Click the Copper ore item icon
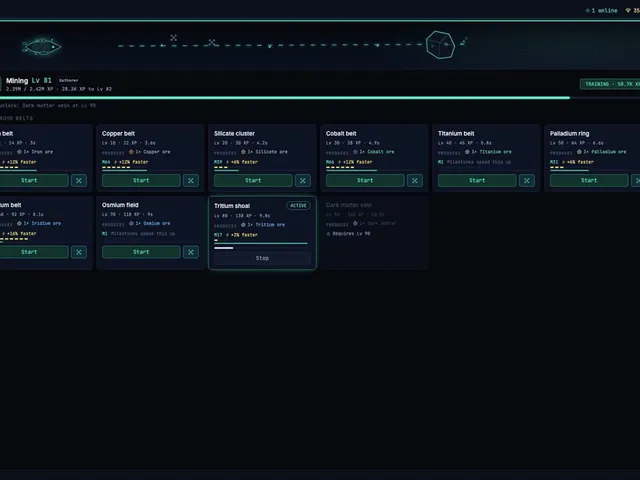640x480 pixels. click(131, 152)
